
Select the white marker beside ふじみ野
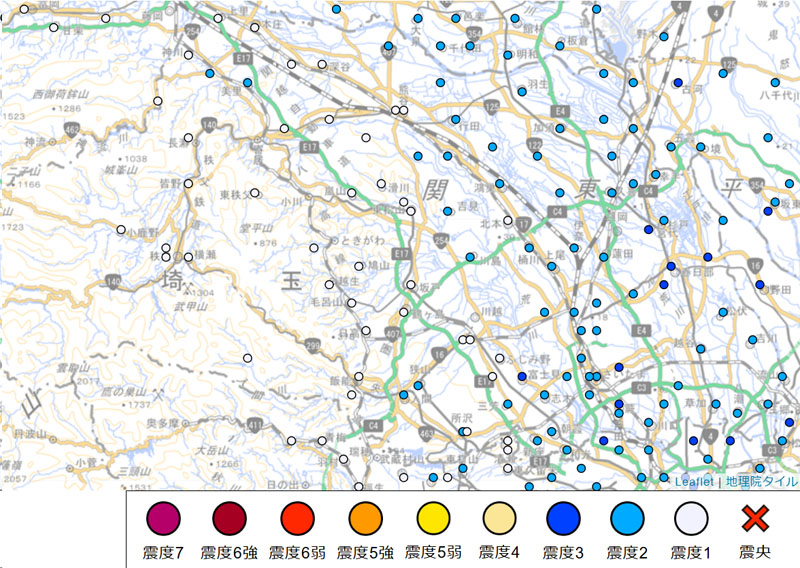click(499, 358)
